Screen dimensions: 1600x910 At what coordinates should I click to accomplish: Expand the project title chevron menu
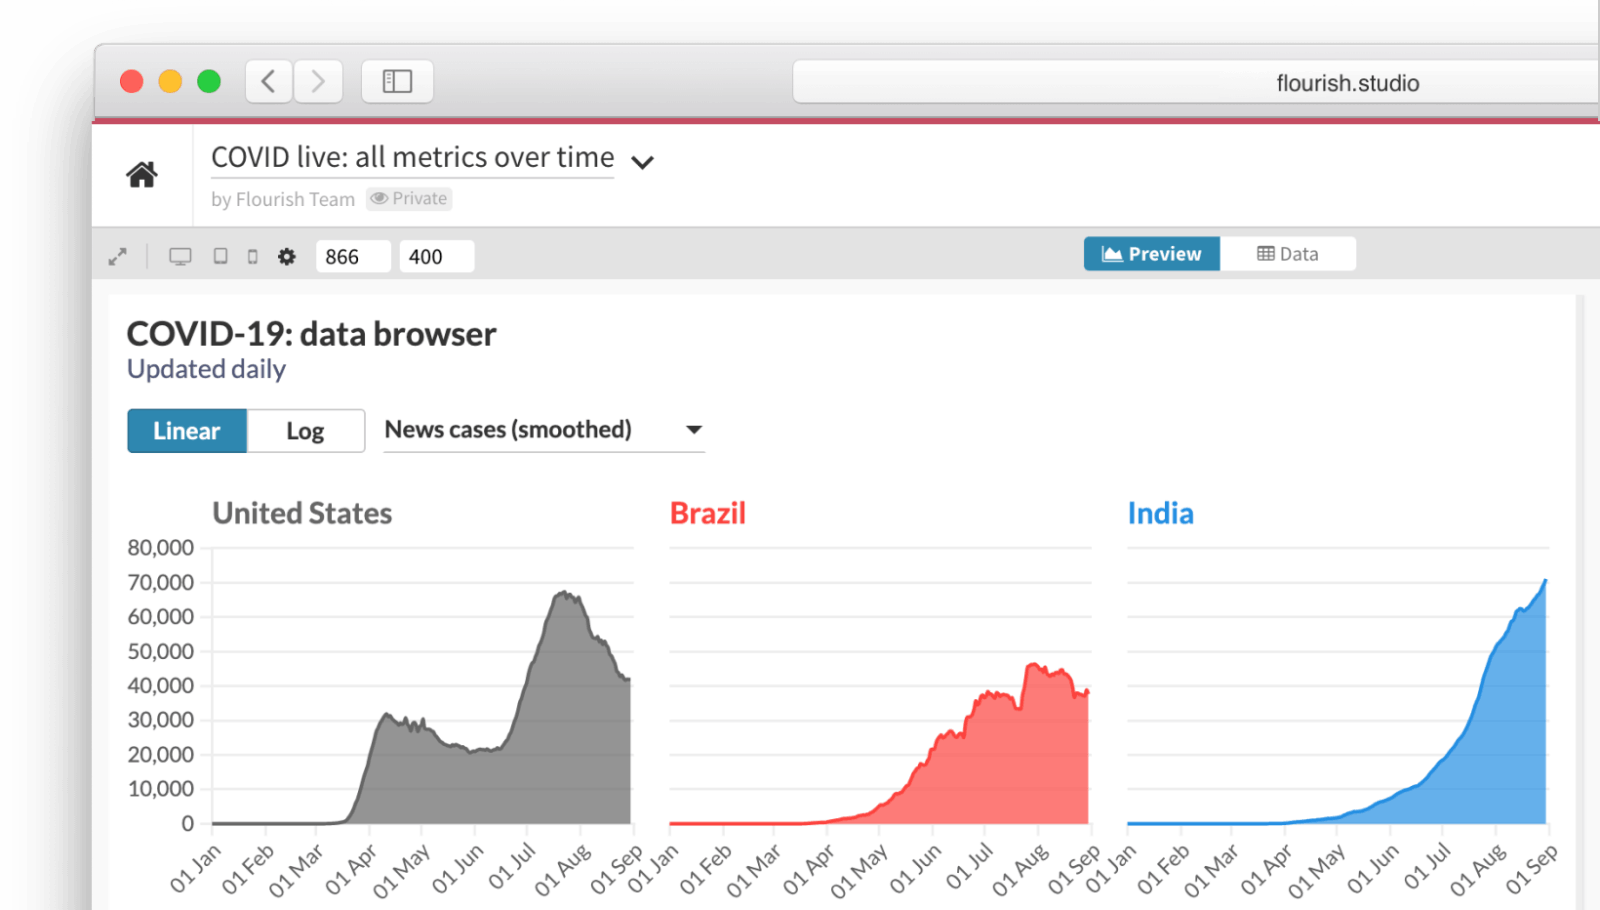[x=643, y=162]
